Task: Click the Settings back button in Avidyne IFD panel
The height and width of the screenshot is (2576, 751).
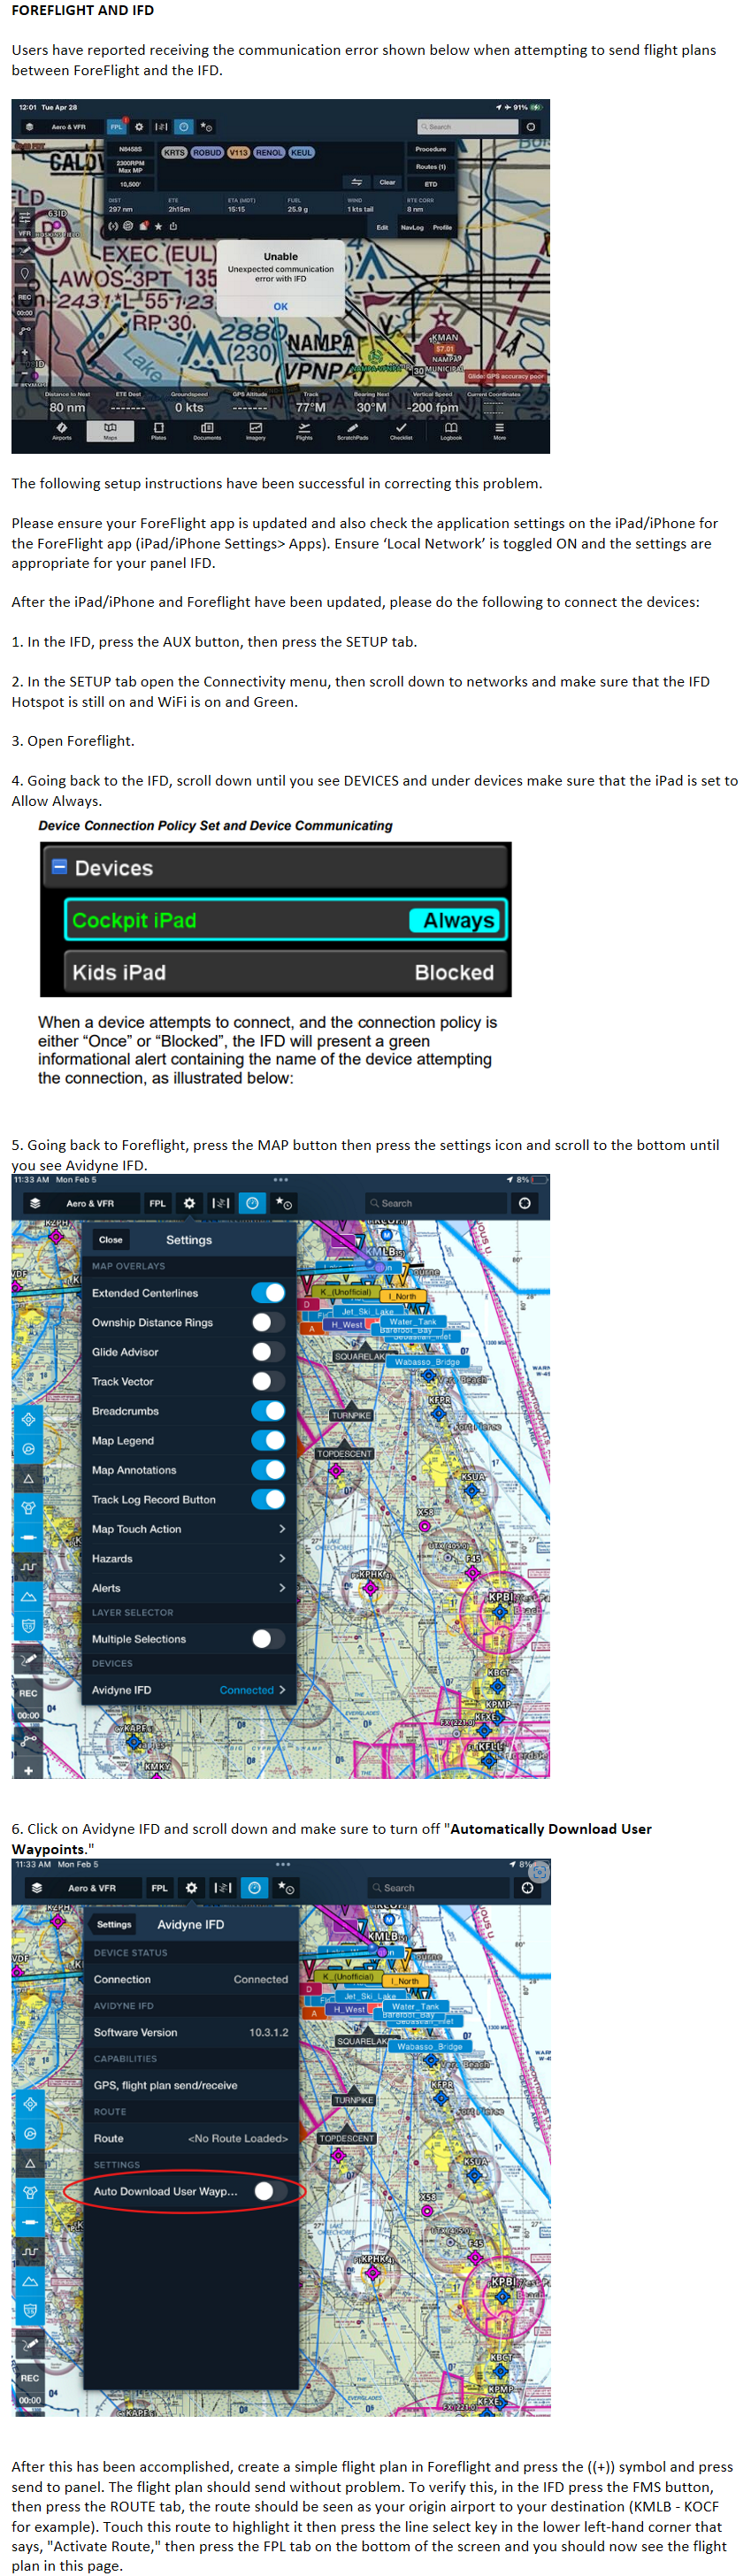Action: [114, 1924]
